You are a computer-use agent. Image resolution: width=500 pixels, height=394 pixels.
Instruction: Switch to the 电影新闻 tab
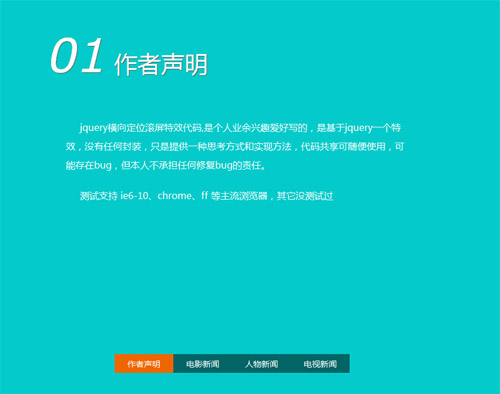tap(203, 363)
